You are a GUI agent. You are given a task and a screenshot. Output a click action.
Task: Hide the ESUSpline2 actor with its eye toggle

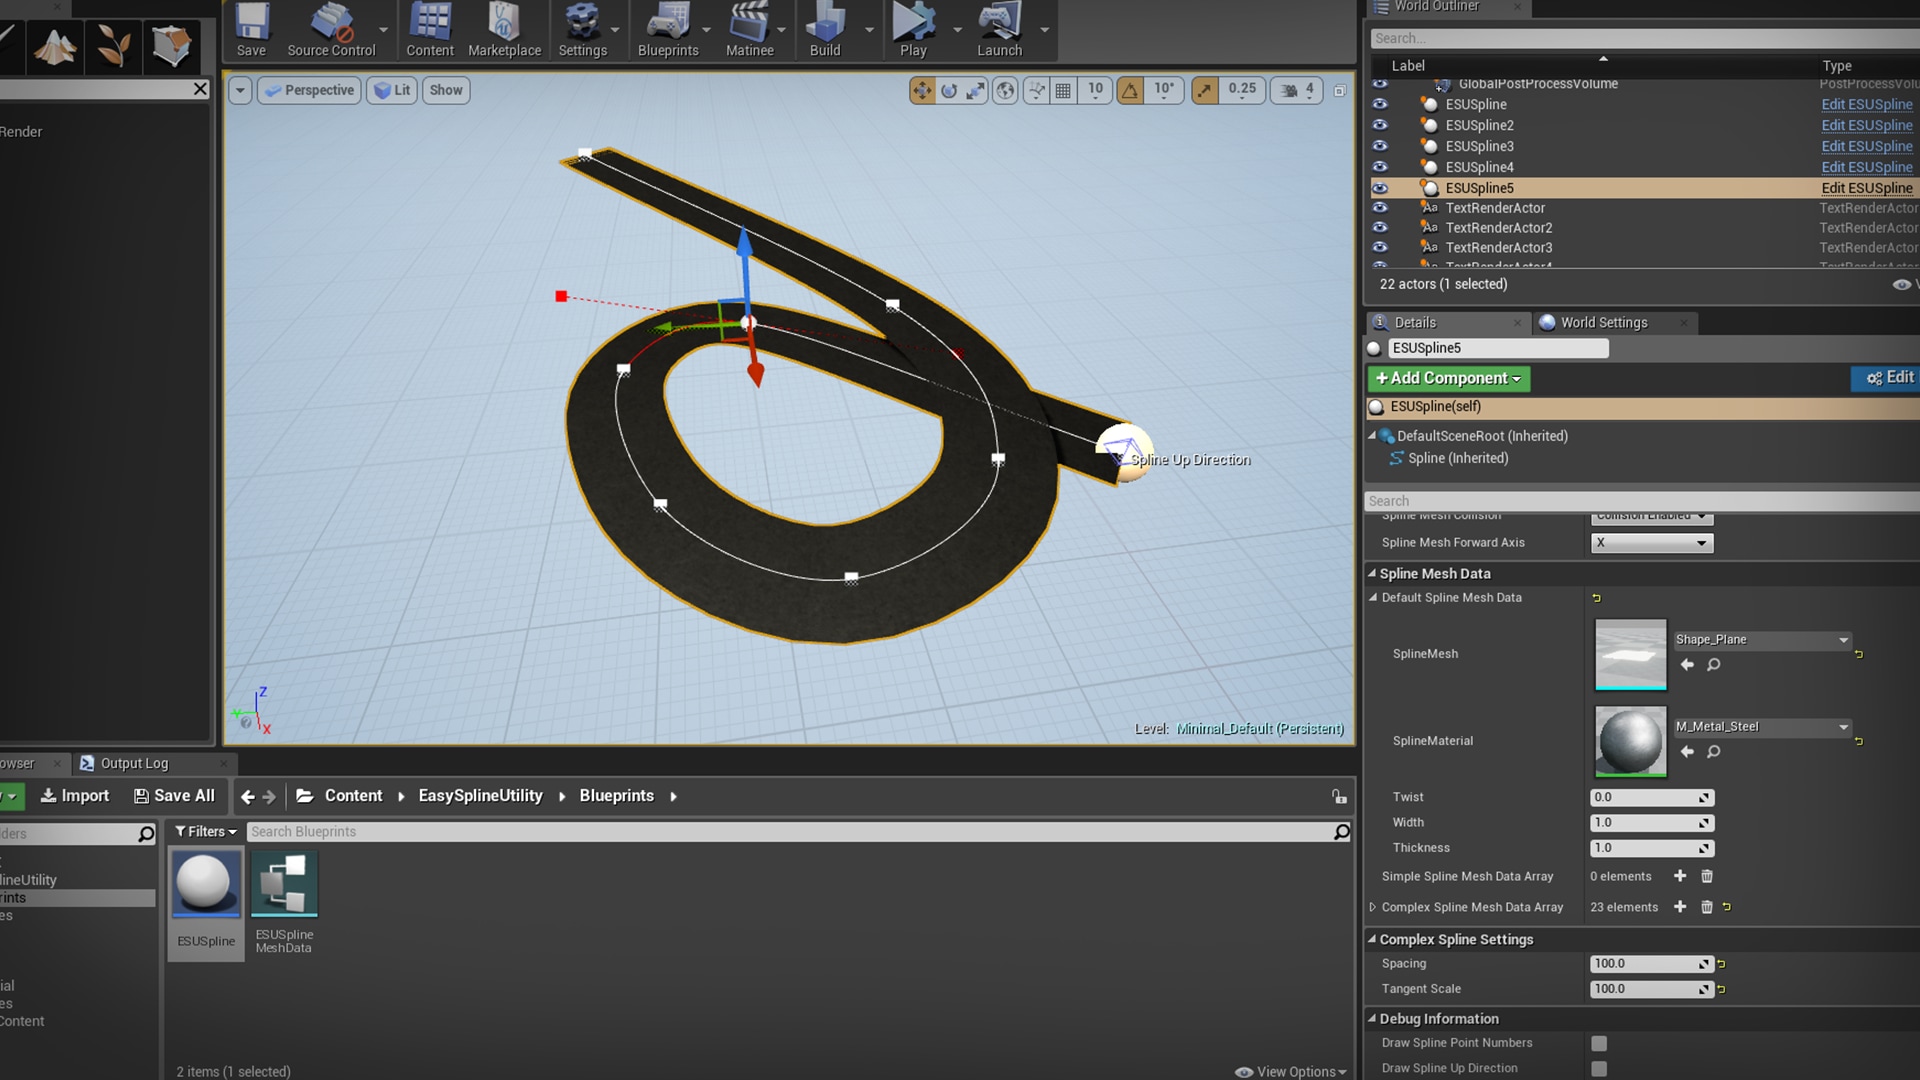point(1381,125)
